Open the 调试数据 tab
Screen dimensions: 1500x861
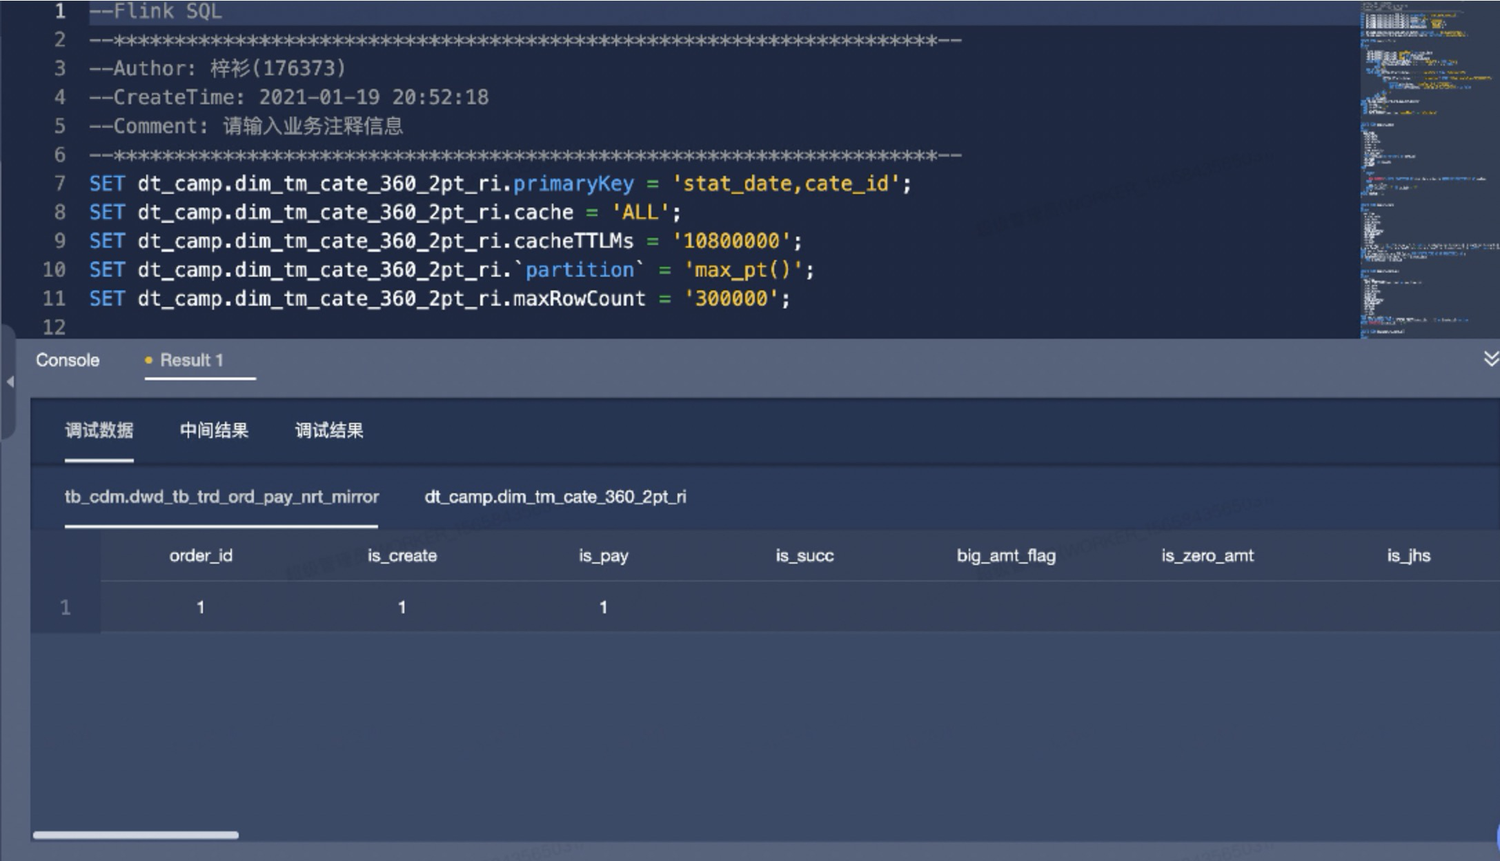pos(99,431)
